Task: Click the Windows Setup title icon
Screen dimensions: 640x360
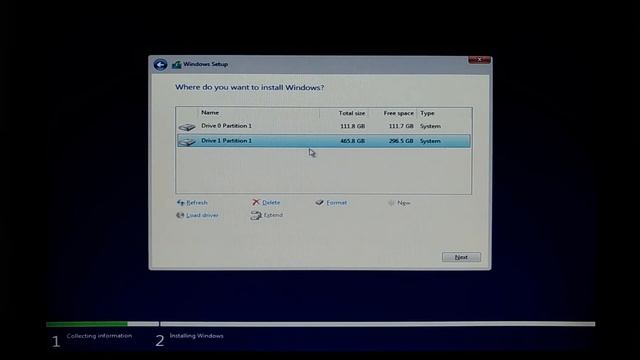Action: point(176,64)
